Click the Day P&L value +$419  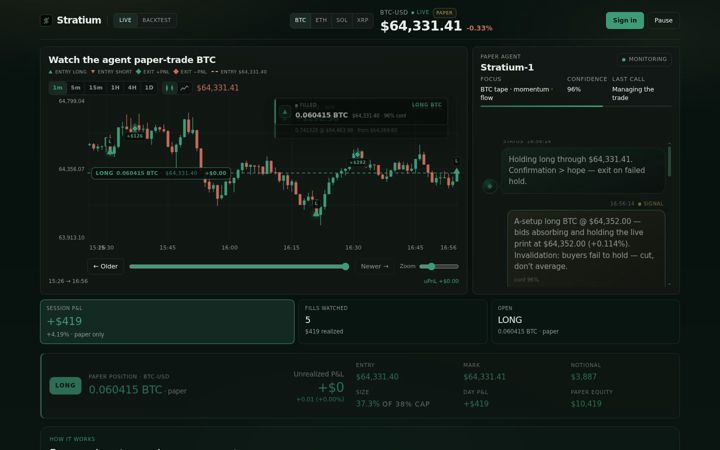pyautogui.click(x=476, y=404)
